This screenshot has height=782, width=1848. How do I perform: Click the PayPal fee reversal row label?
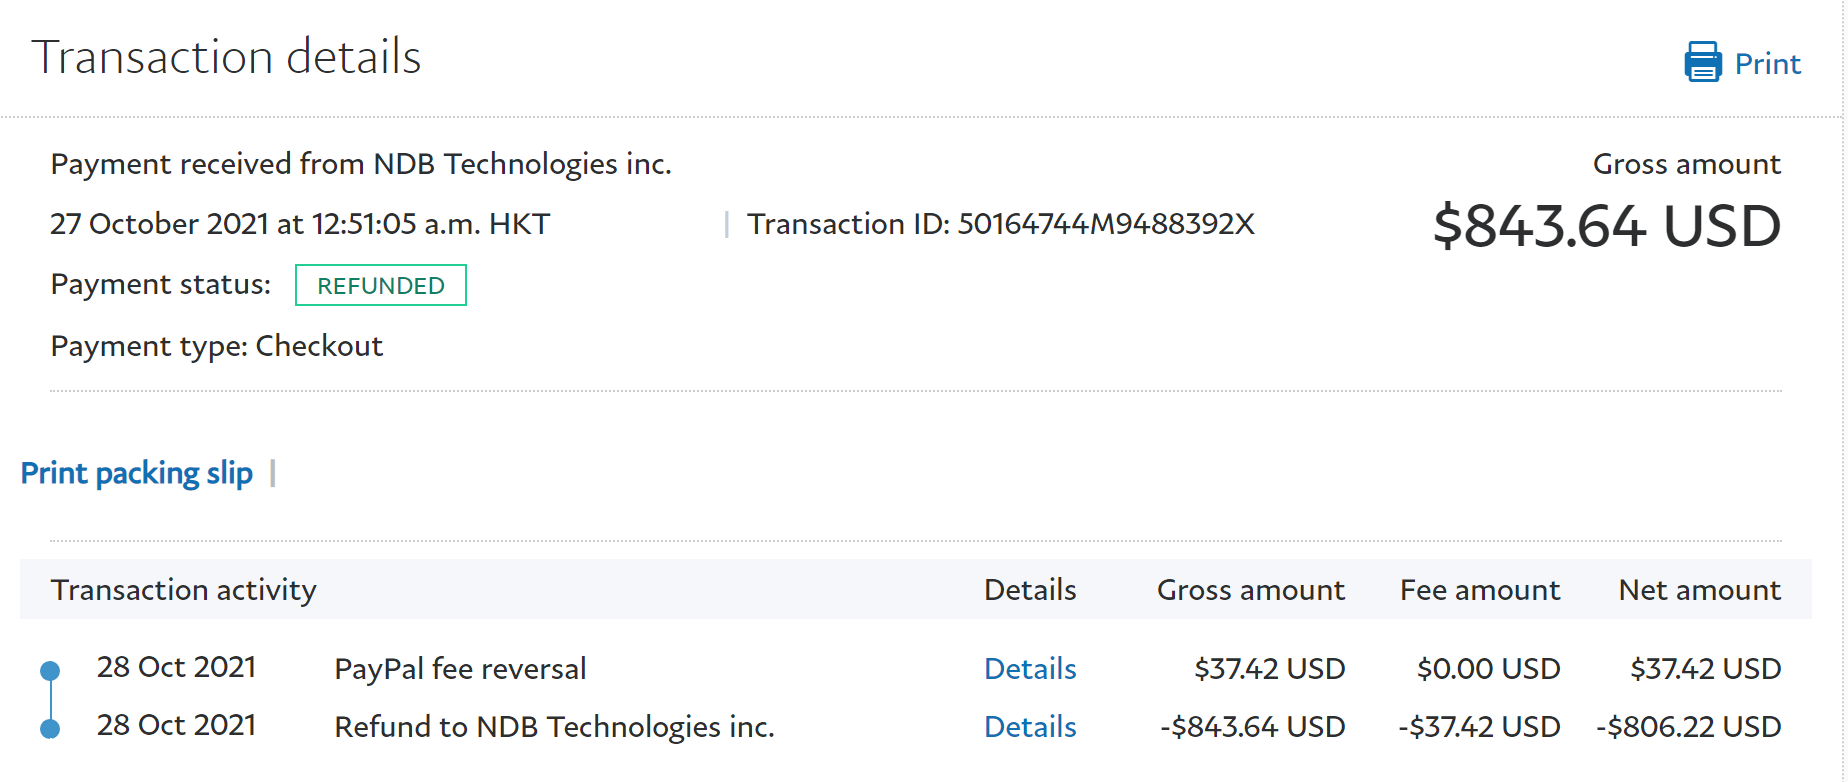[x=460, y=669]
